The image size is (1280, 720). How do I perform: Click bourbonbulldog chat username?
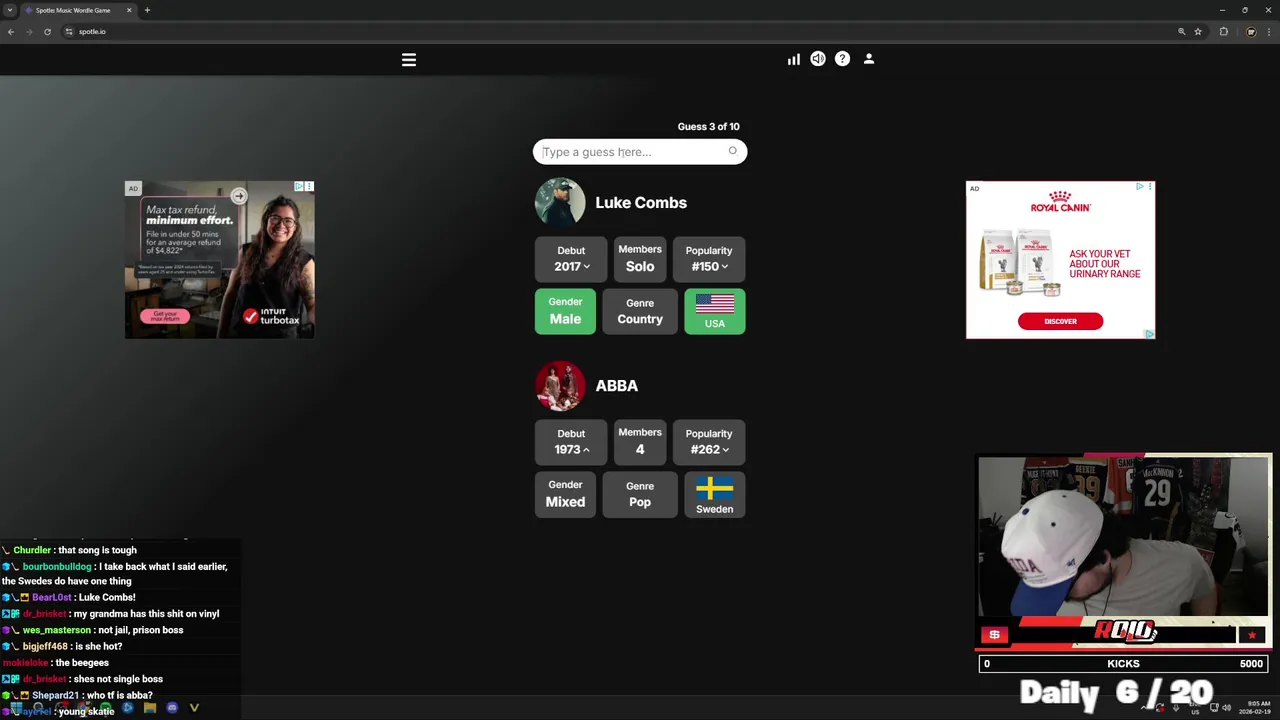pos(57,567)
